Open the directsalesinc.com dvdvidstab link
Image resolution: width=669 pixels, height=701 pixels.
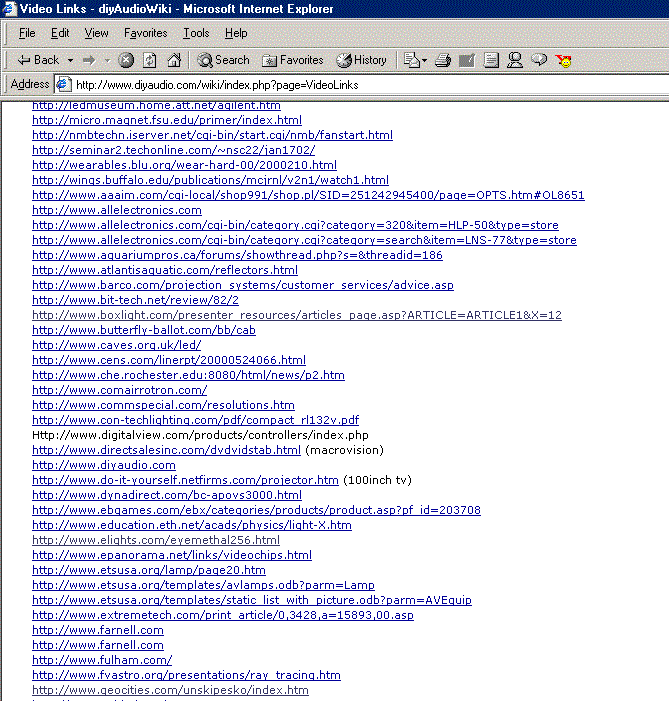pyautogui.click(x=166, y=450)
